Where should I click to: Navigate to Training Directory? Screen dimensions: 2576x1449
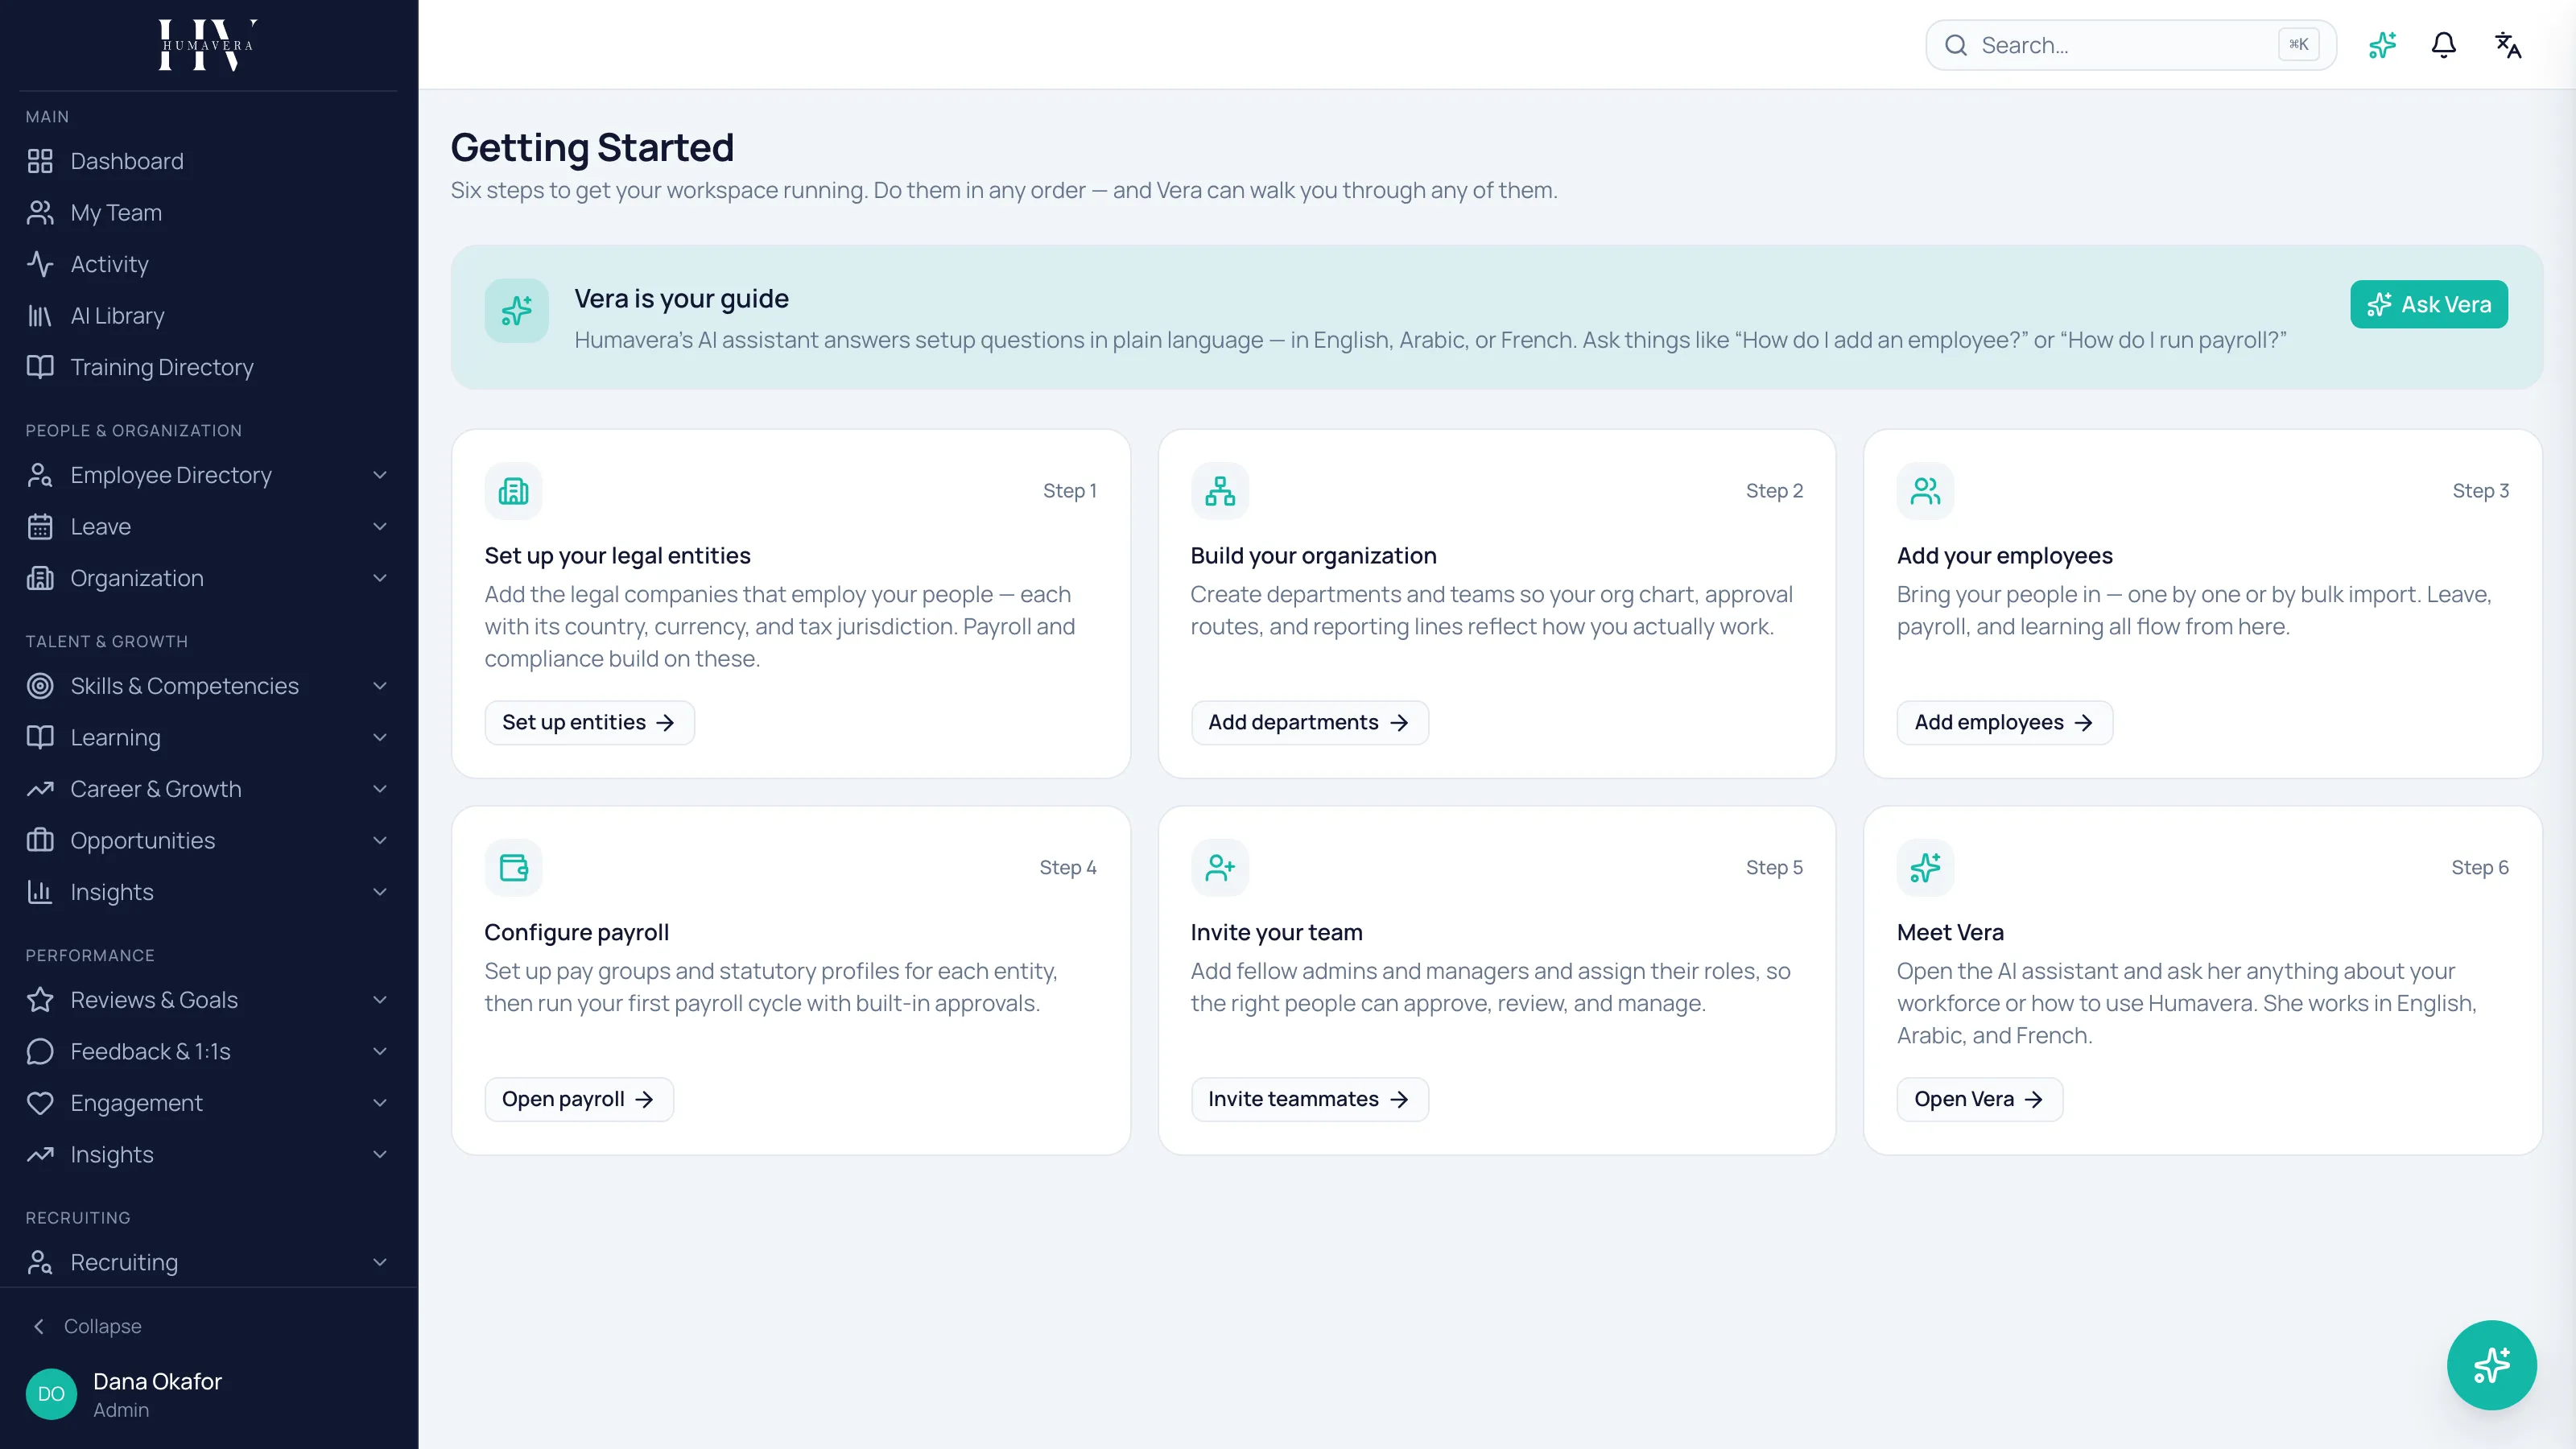[x=208, y=367]
